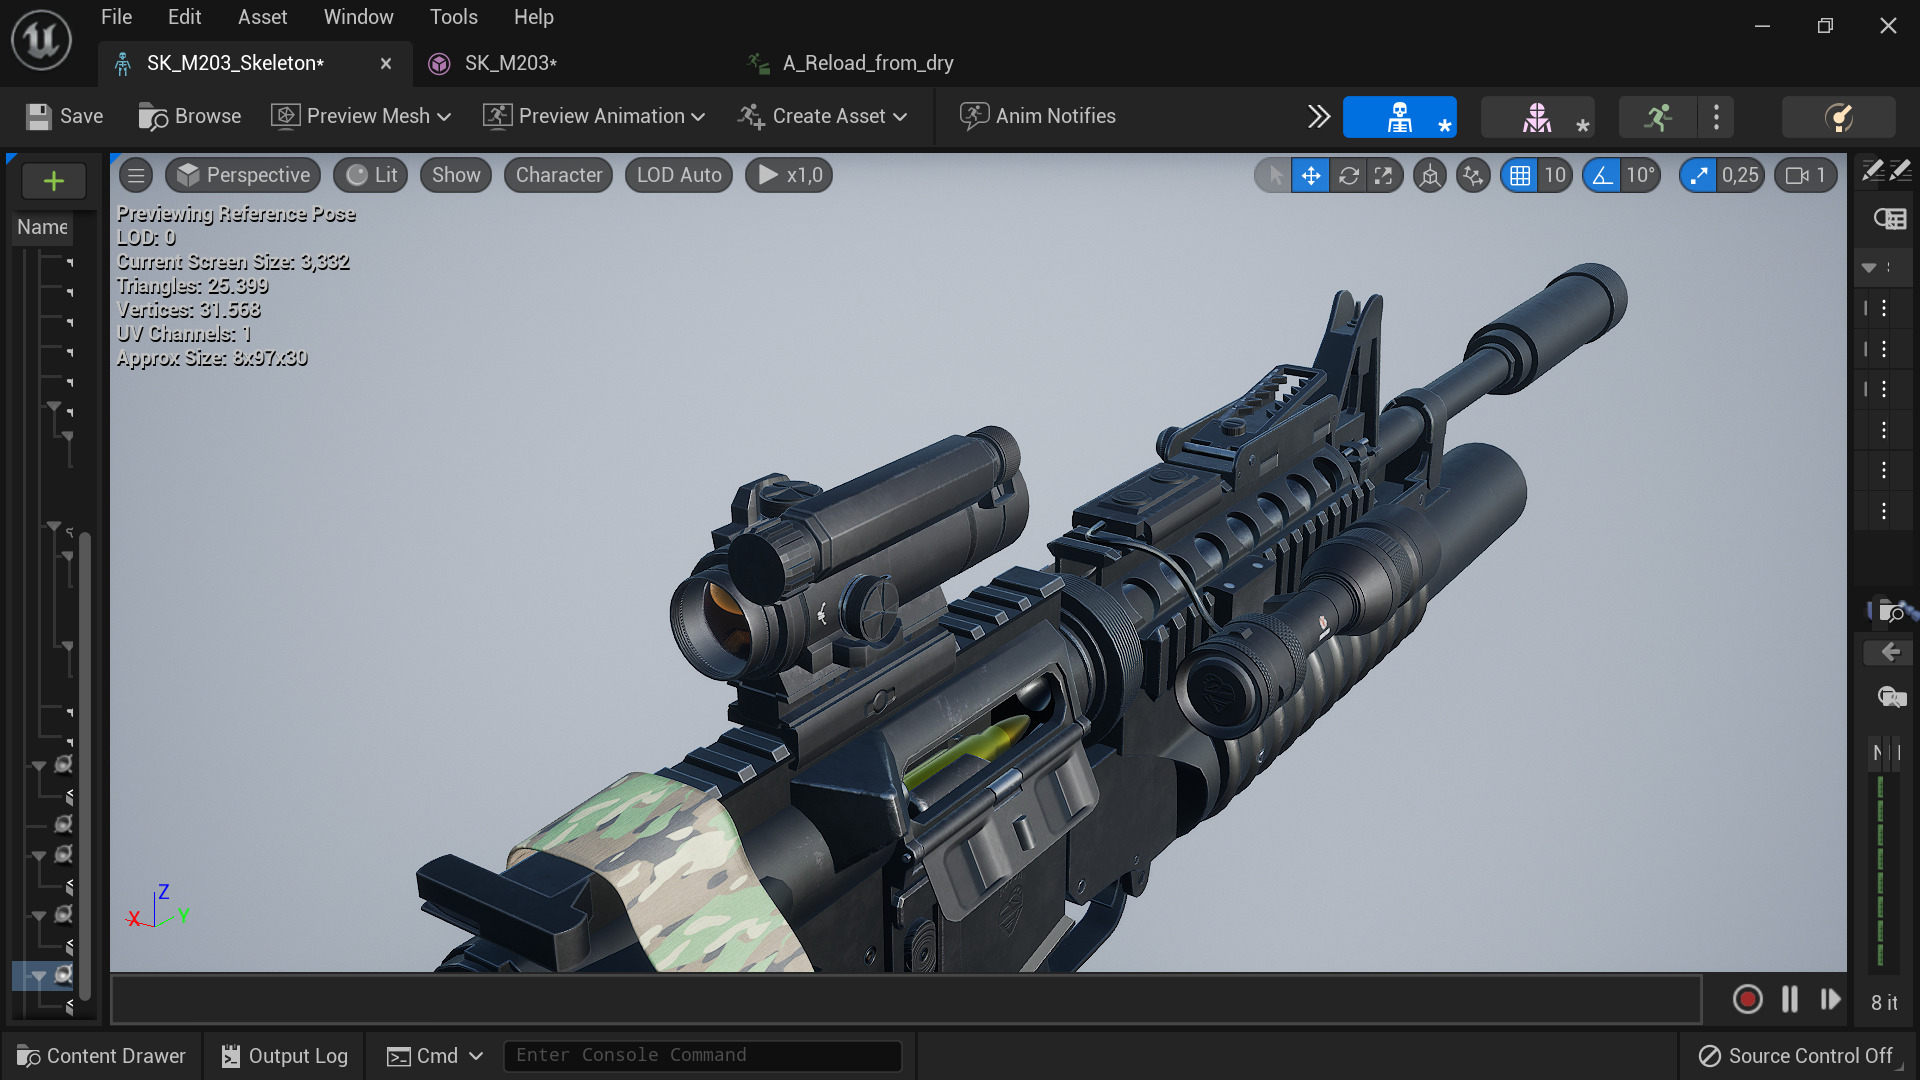Activate the Rotate gizmo tool
Screen dimensions: 1920x1080
pos(1348,176)
